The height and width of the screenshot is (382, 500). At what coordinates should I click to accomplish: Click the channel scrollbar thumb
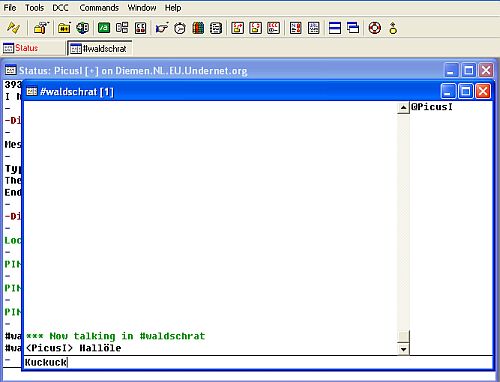(x=404, y=336)
